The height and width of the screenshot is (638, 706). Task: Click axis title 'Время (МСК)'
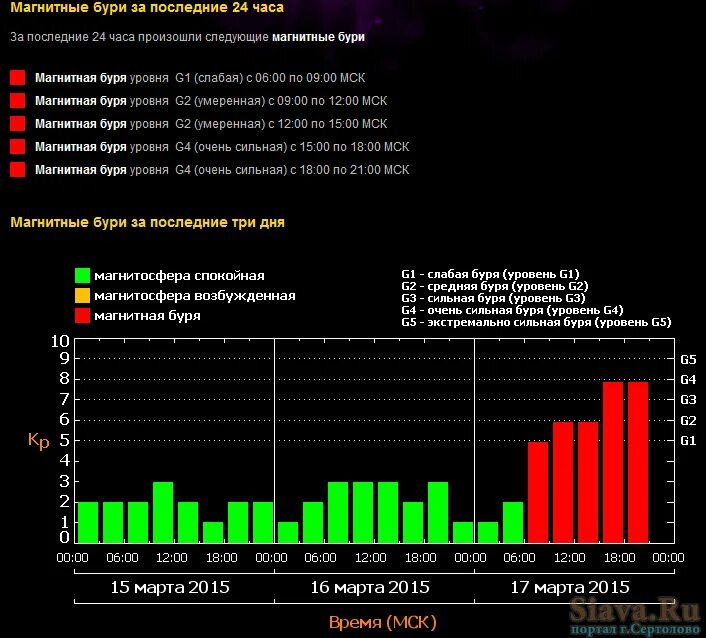(382, 623)
